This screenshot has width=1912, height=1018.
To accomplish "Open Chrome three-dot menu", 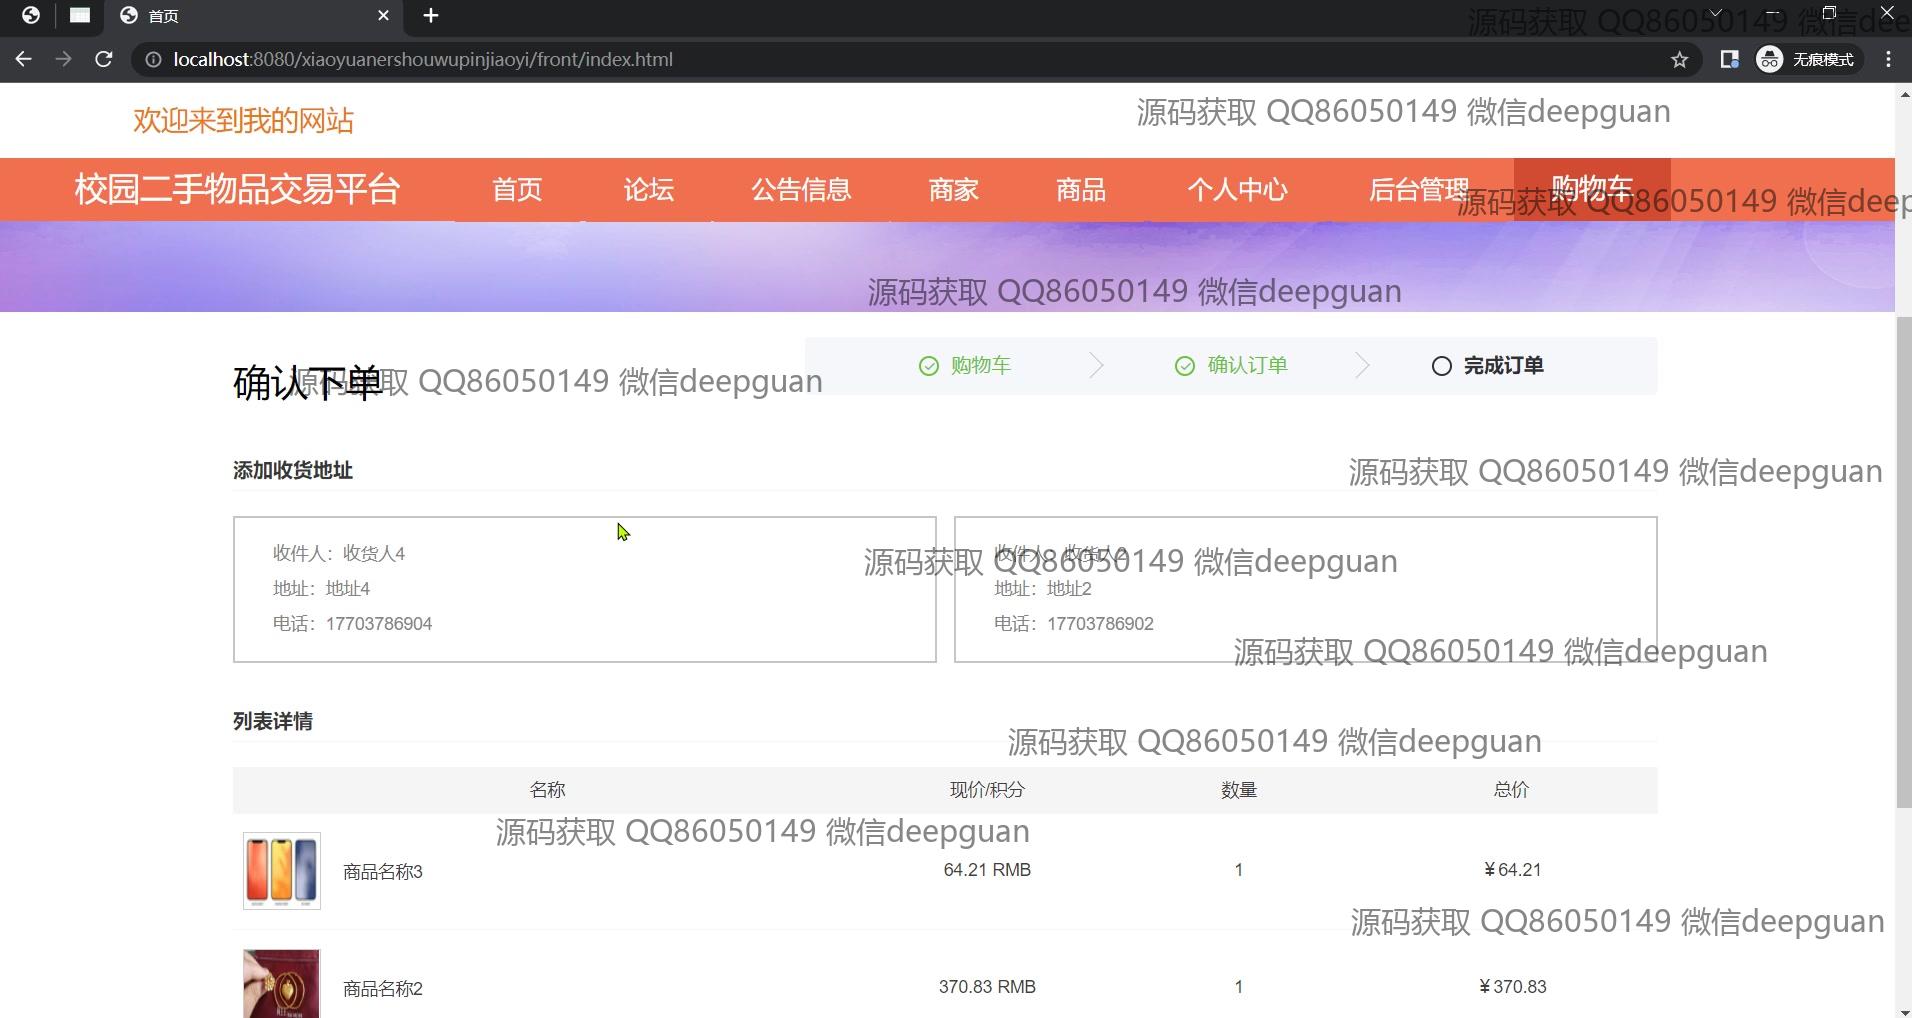I will point(1888,60).
